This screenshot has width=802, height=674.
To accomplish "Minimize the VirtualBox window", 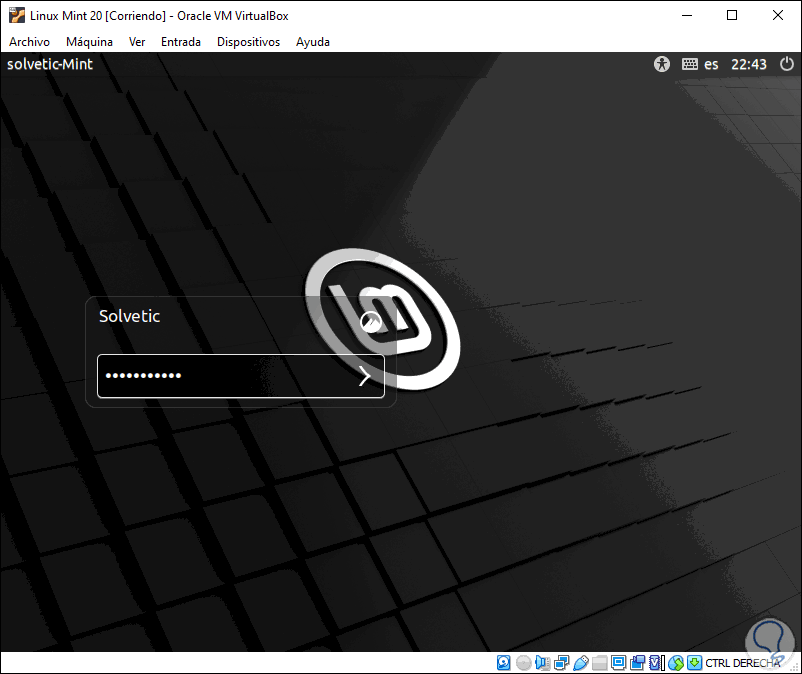I will [687, 15].
